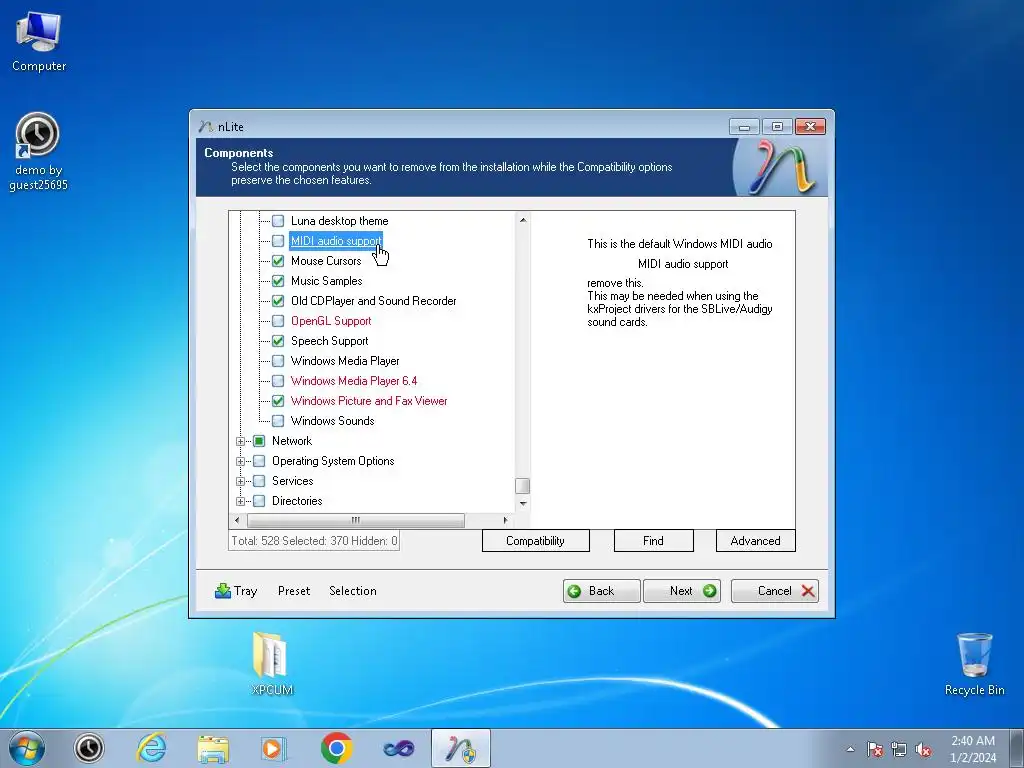Check the Windows Media Player box
The image size is (1024, 768).
click(278, 361)
